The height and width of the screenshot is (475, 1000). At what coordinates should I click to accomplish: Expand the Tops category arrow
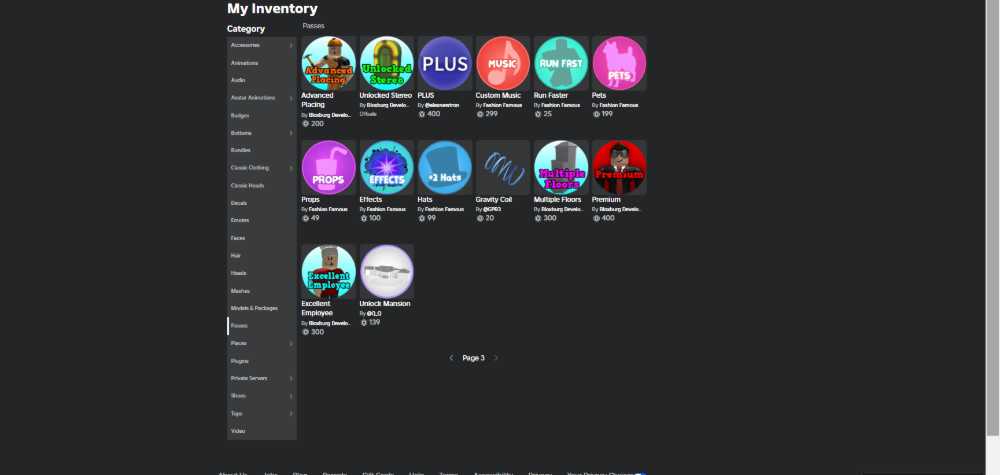(x=291, y=413)
